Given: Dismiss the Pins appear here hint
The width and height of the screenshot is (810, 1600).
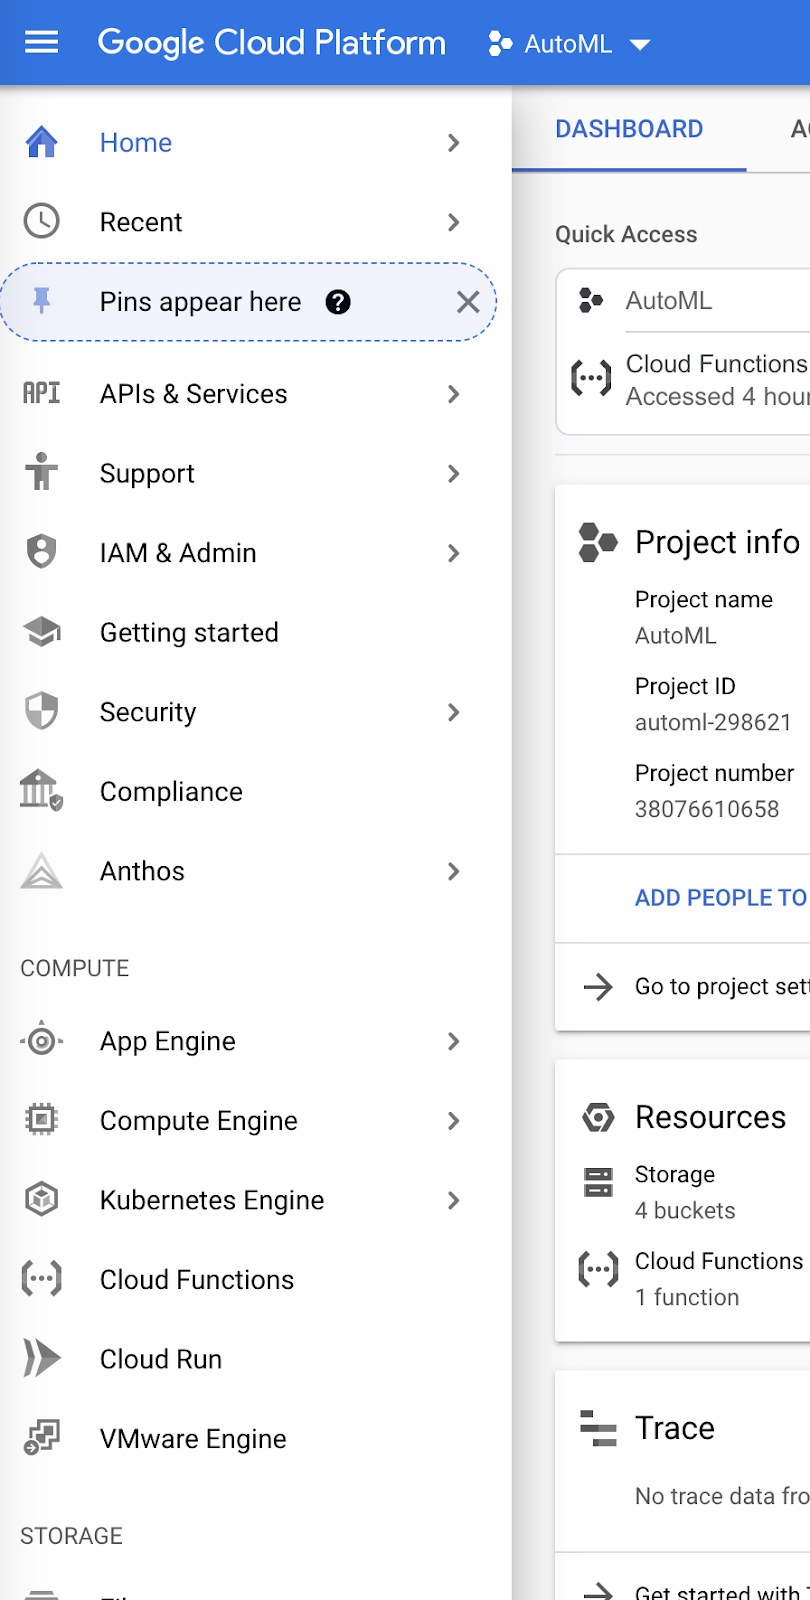Looking at the screenshot, I should click(468, 302).
